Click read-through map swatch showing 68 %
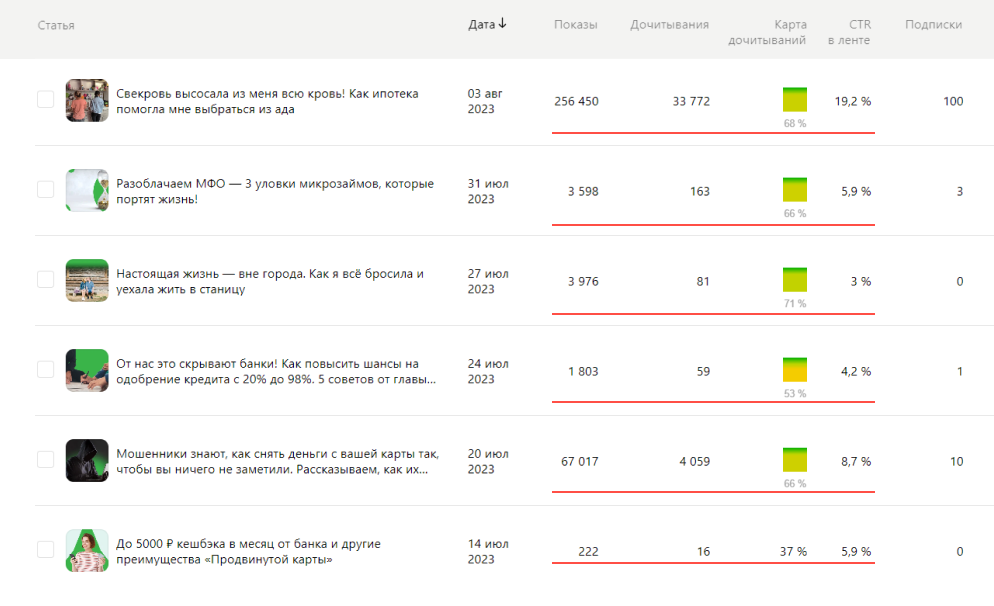Image resolution: width=994 pixels, height=606 pixels. click(x=794, y=100)
